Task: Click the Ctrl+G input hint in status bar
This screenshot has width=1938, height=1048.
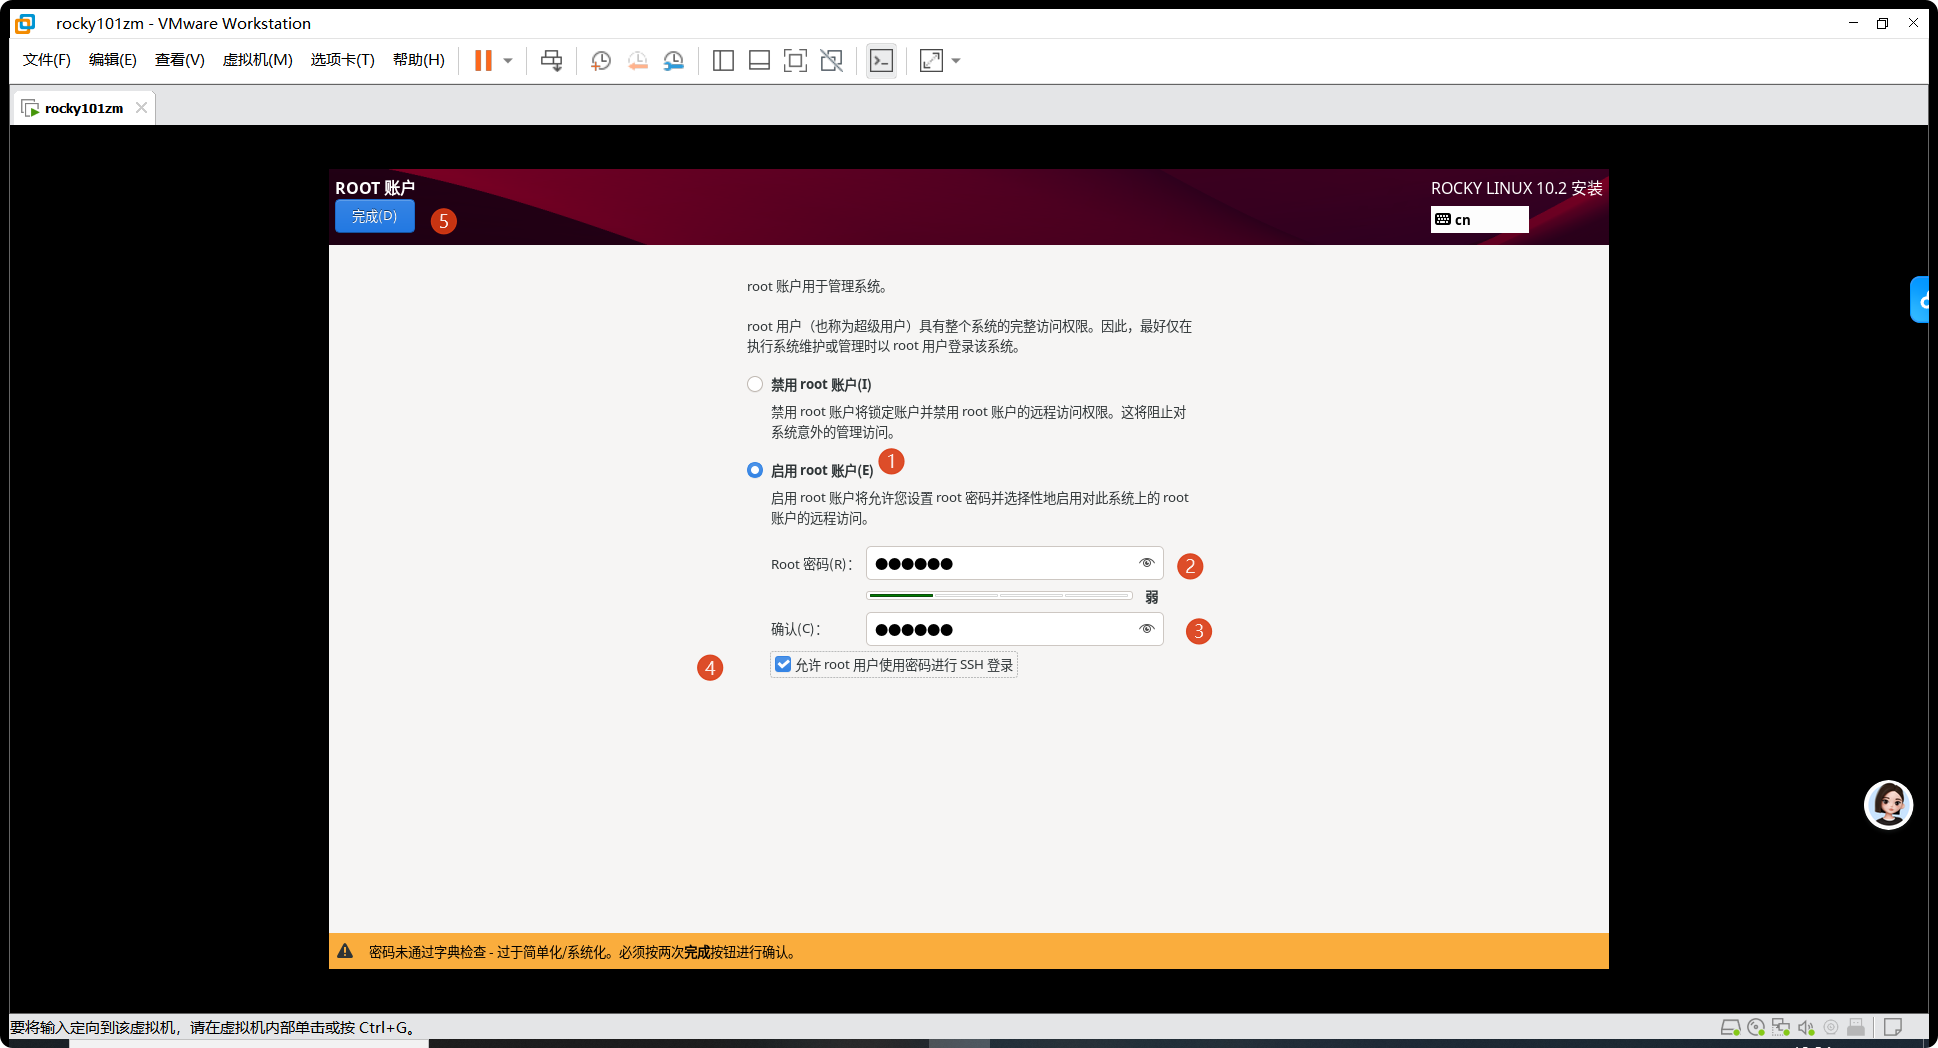Action: click(x=212, y=1028)
